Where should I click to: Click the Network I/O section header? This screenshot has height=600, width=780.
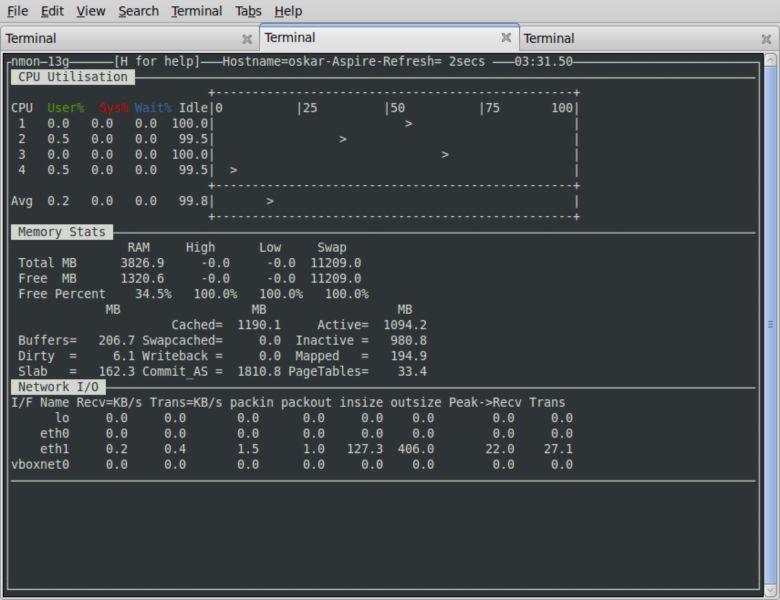58,387
